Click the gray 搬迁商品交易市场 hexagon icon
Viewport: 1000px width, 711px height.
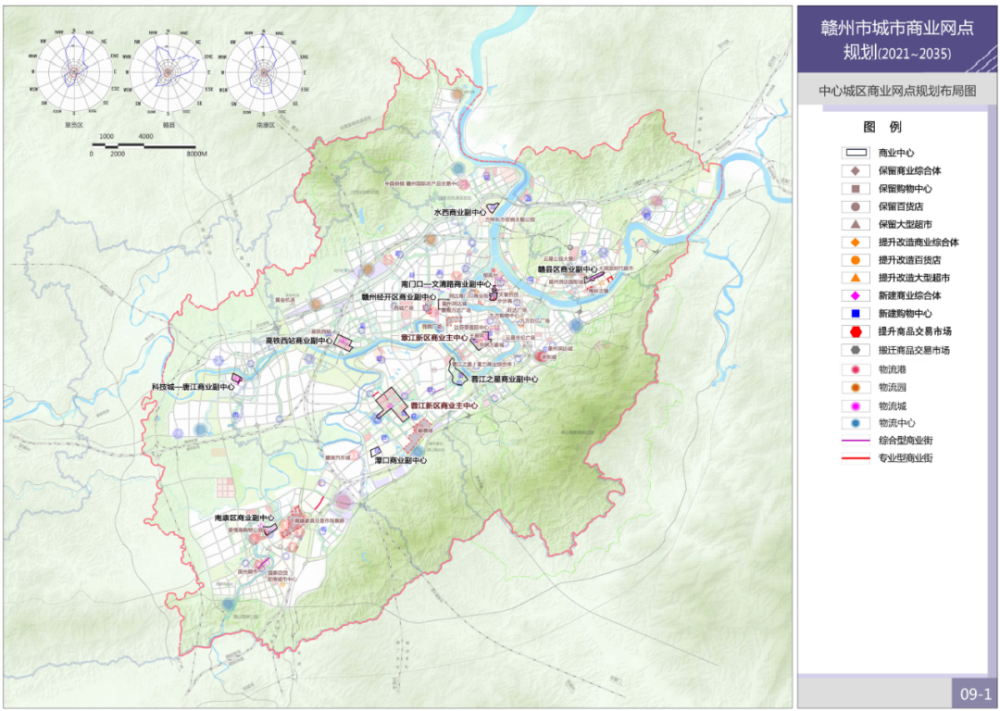pyautogui.click(x=855, y=350)
